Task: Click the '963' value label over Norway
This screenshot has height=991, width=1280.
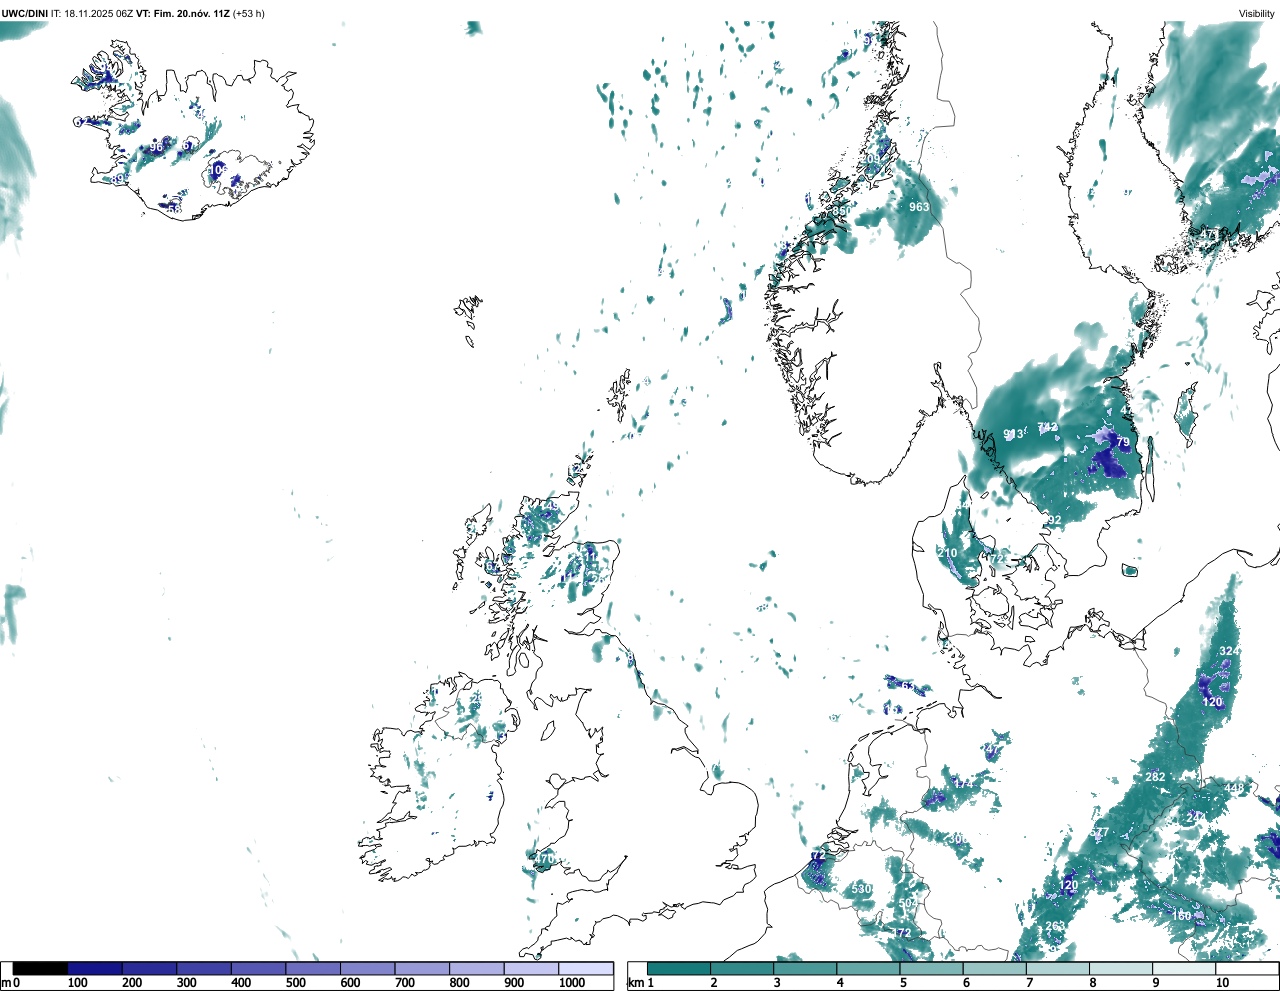Action: click(919, 207)
